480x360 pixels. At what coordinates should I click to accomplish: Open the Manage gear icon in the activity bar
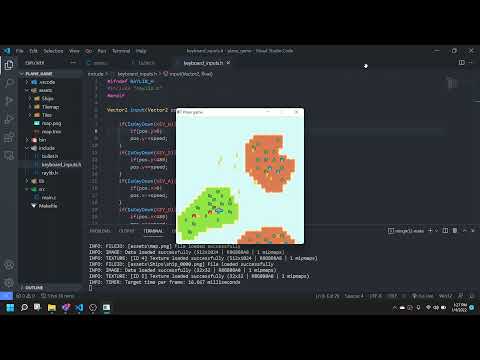click(x=9, y=283)
